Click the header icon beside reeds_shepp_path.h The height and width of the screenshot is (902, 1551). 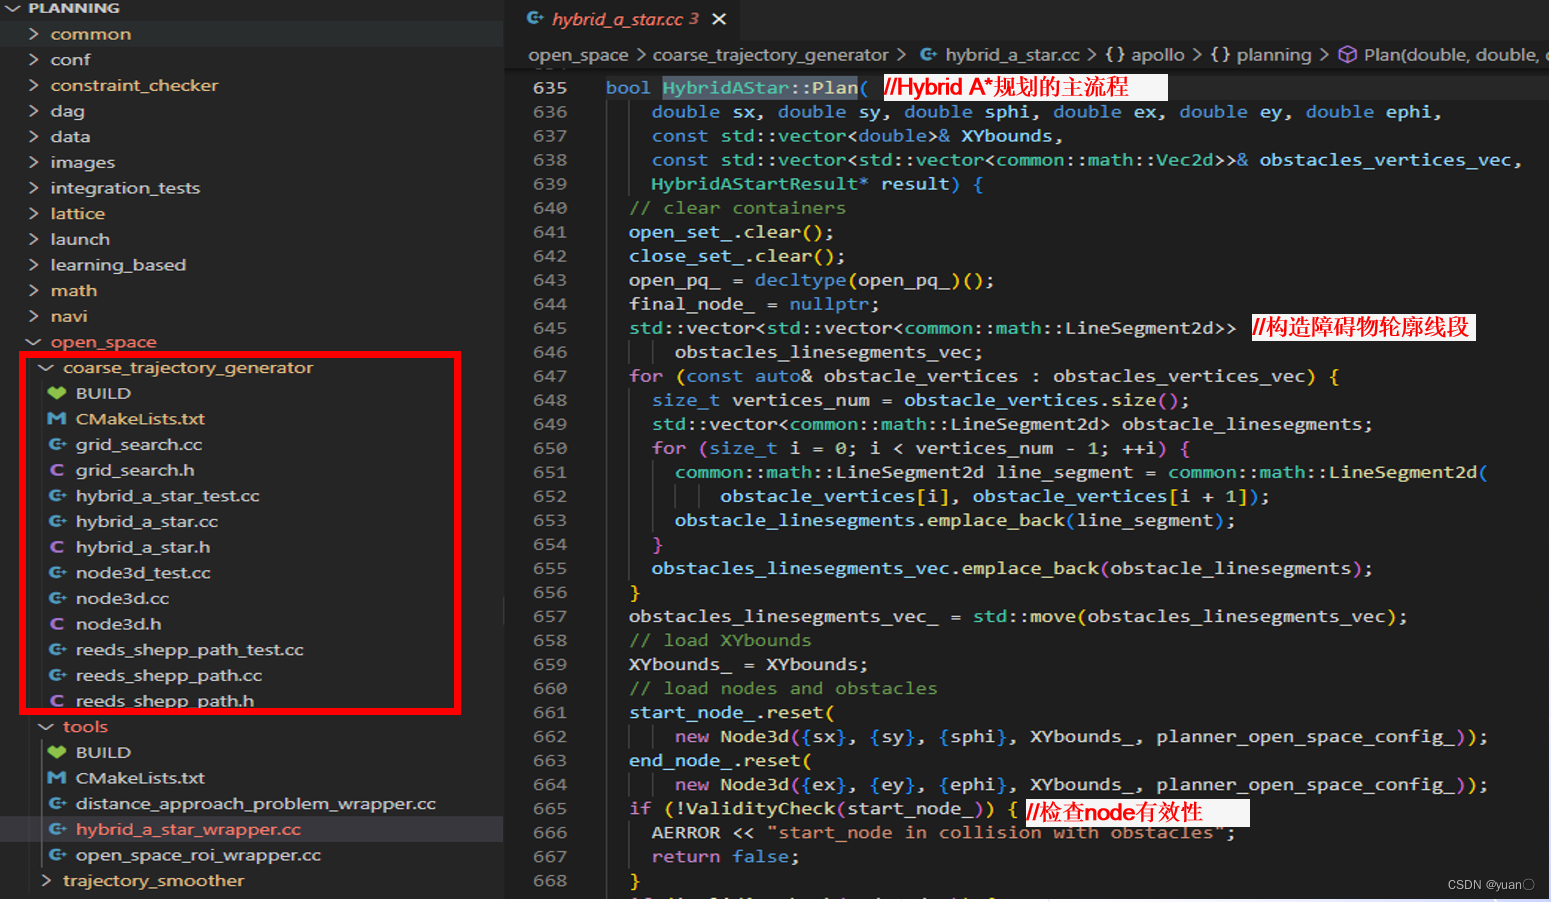click(57, 701)
